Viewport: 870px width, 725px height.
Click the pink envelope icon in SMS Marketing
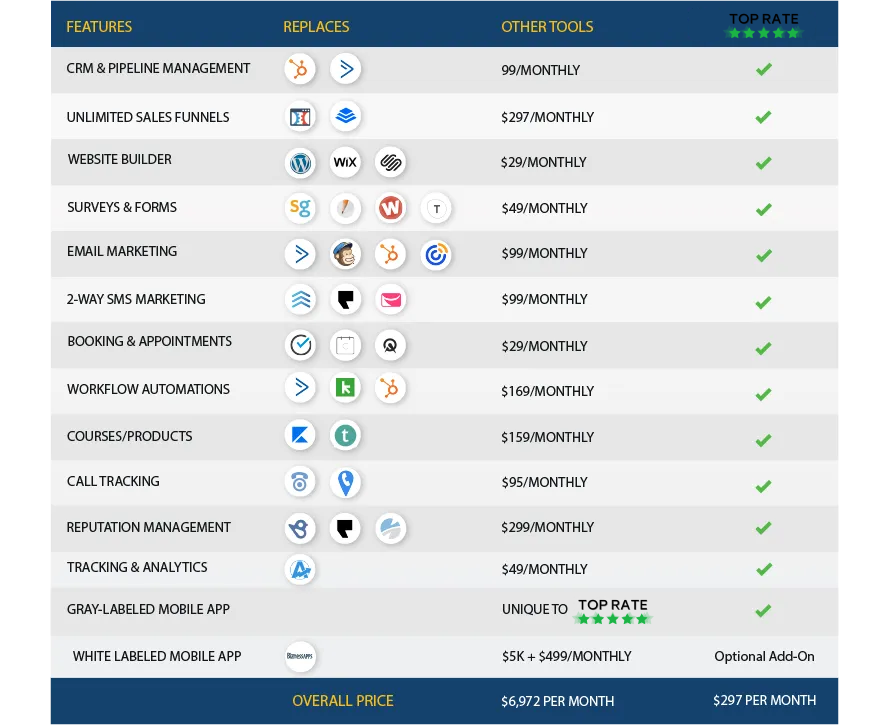click(390, 300)
